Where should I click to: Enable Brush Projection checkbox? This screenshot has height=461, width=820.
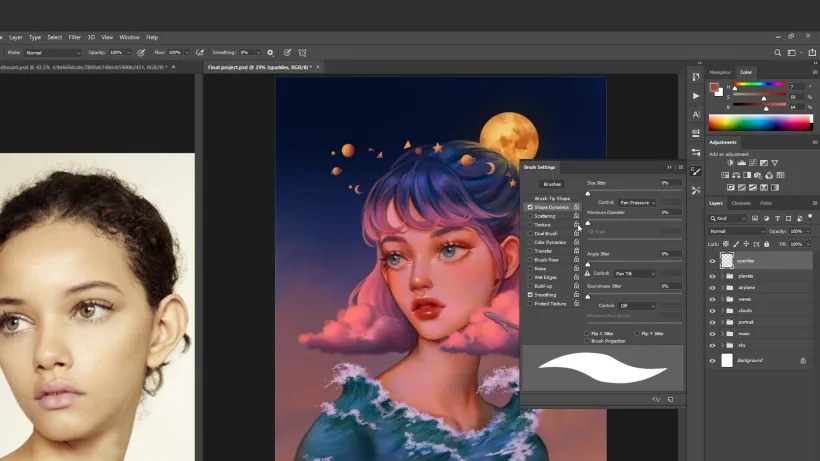click(x=587, y=341)
